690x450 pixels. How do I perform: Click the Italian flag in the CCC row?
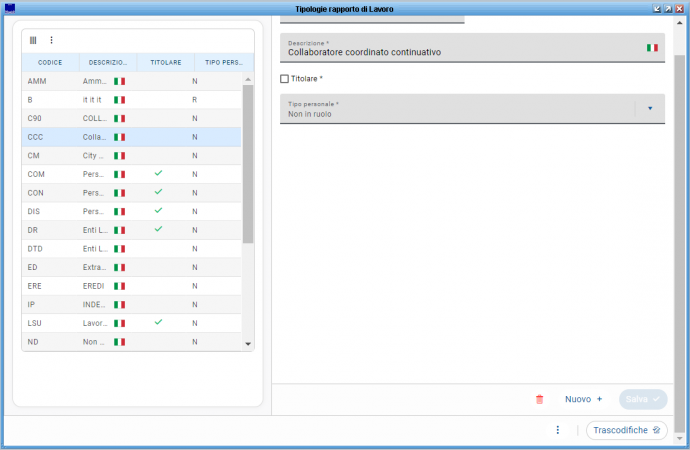pyautogui.click(x=119, y=137)
